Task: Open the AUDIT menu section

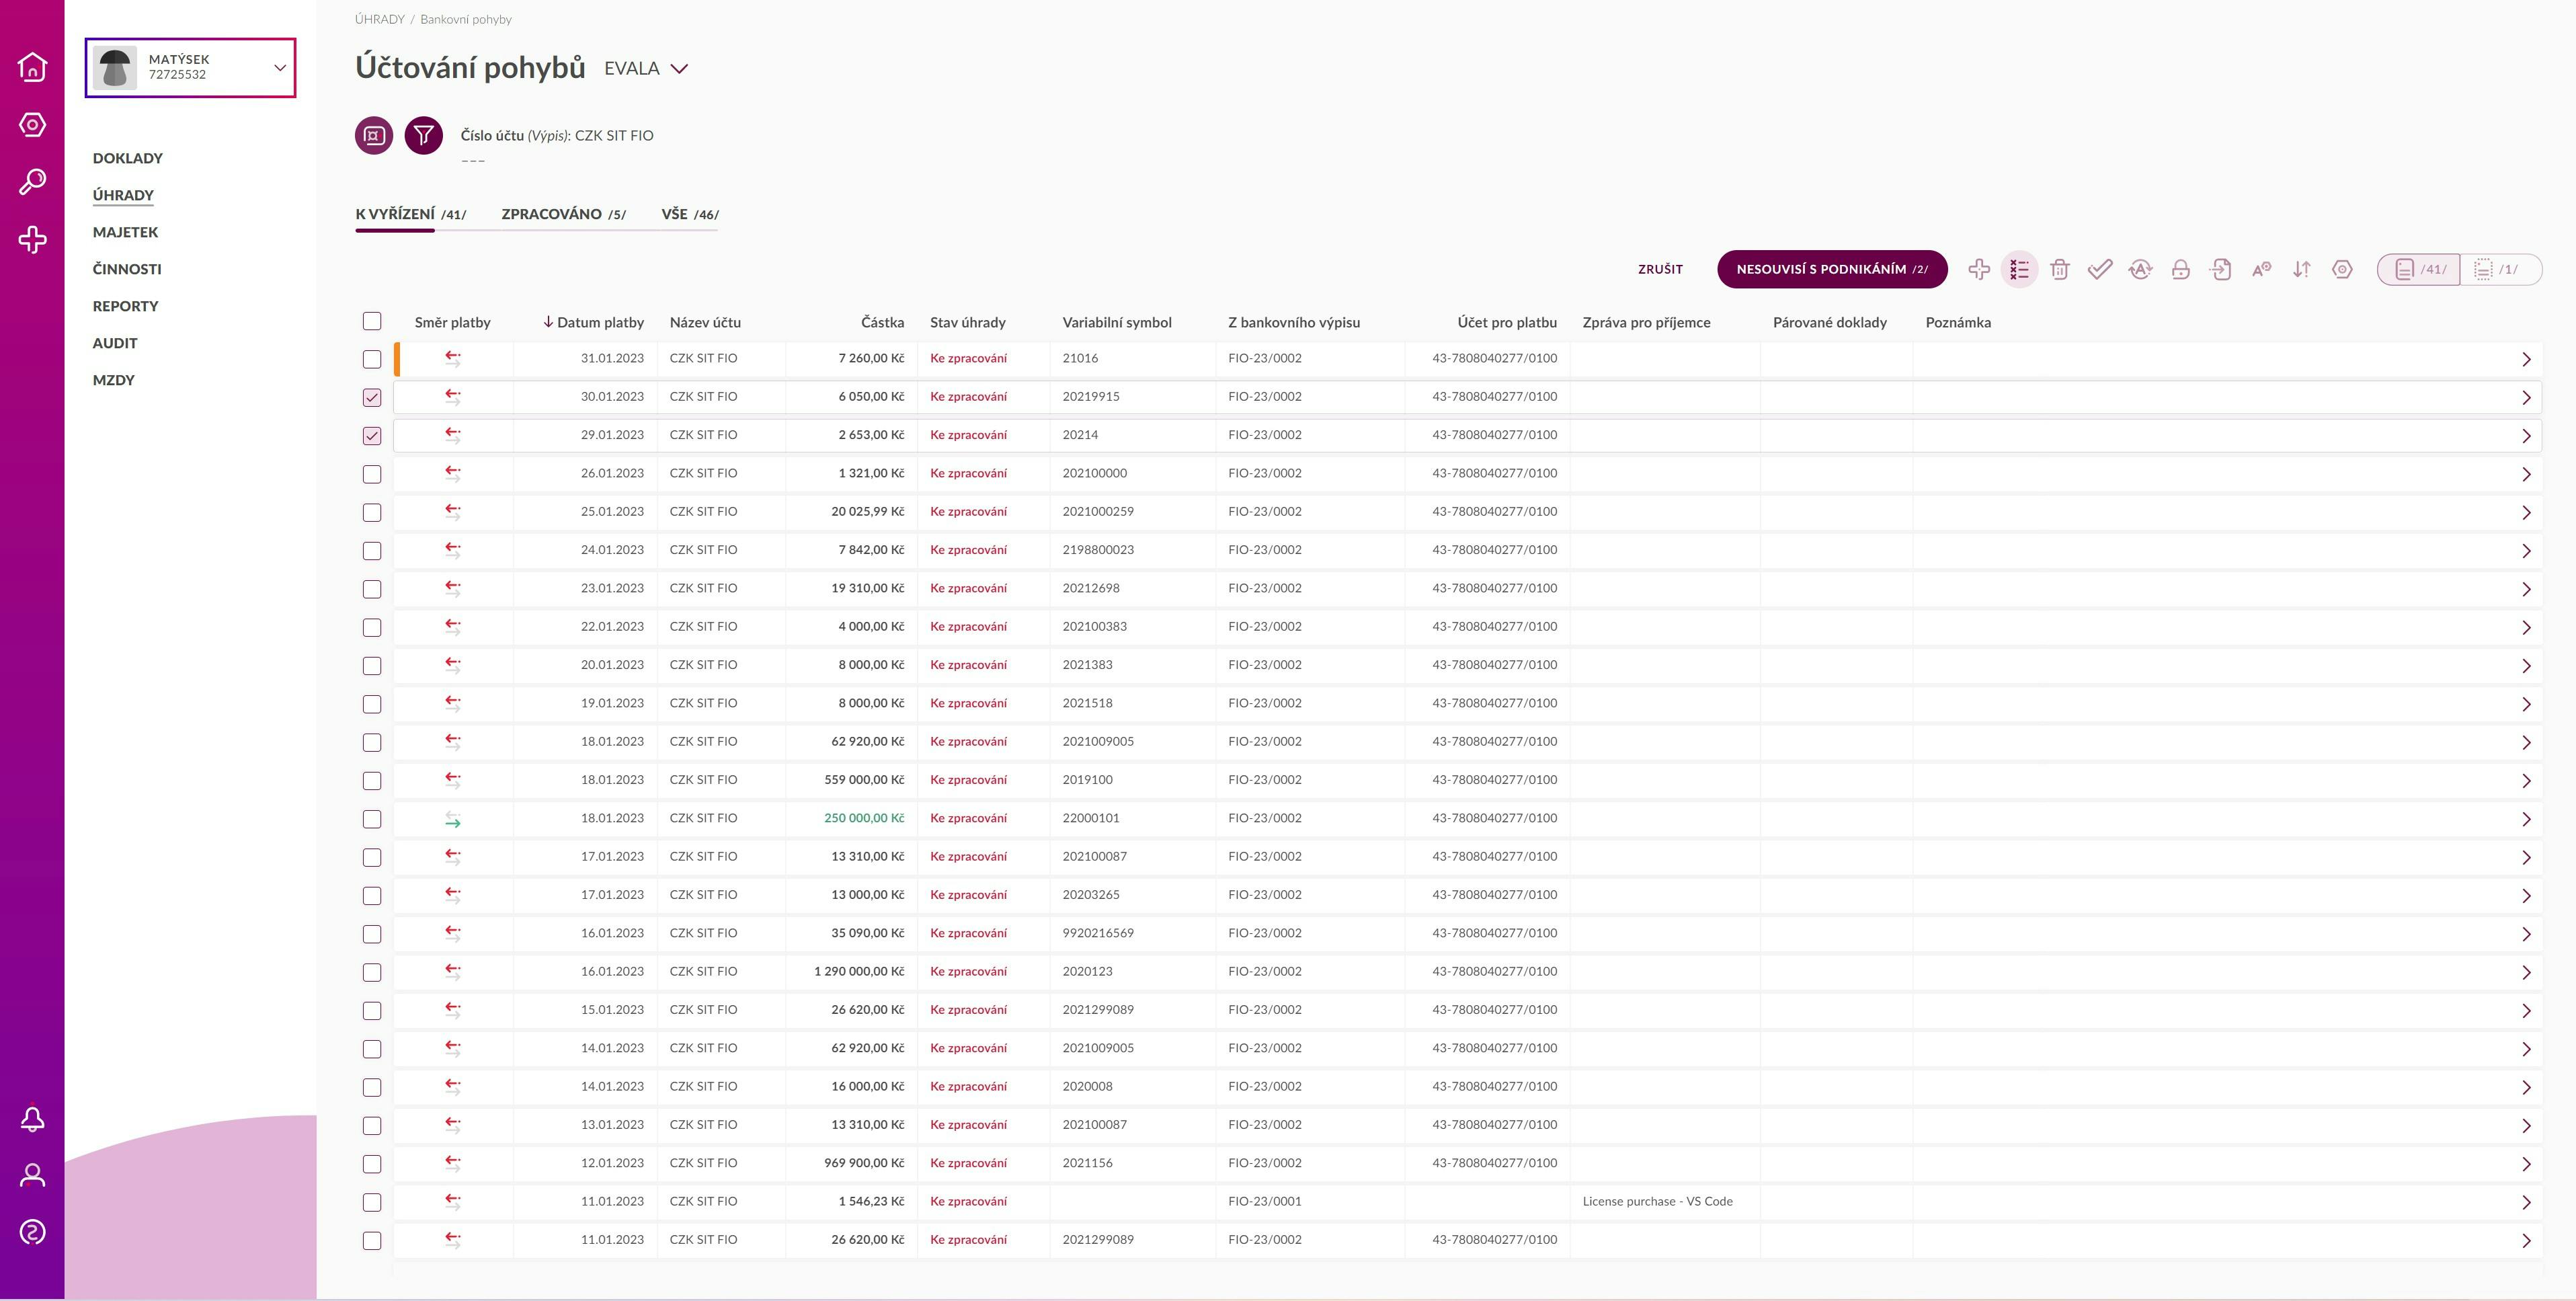Action: tap(115, 343)
